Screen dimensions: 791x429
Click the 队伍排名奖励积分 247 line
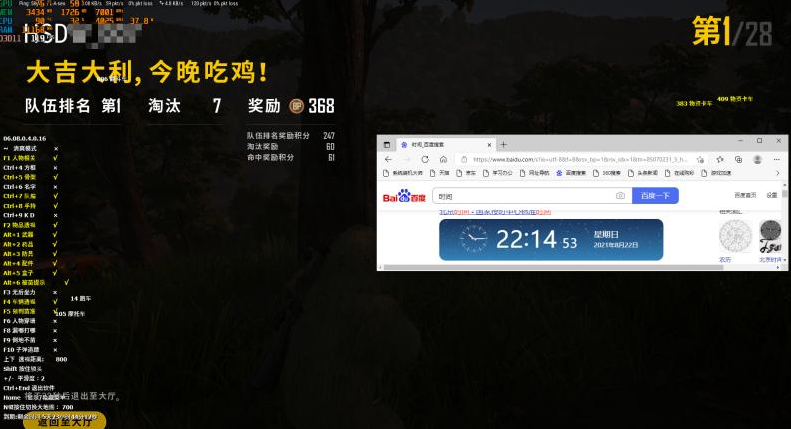(291, 136)
